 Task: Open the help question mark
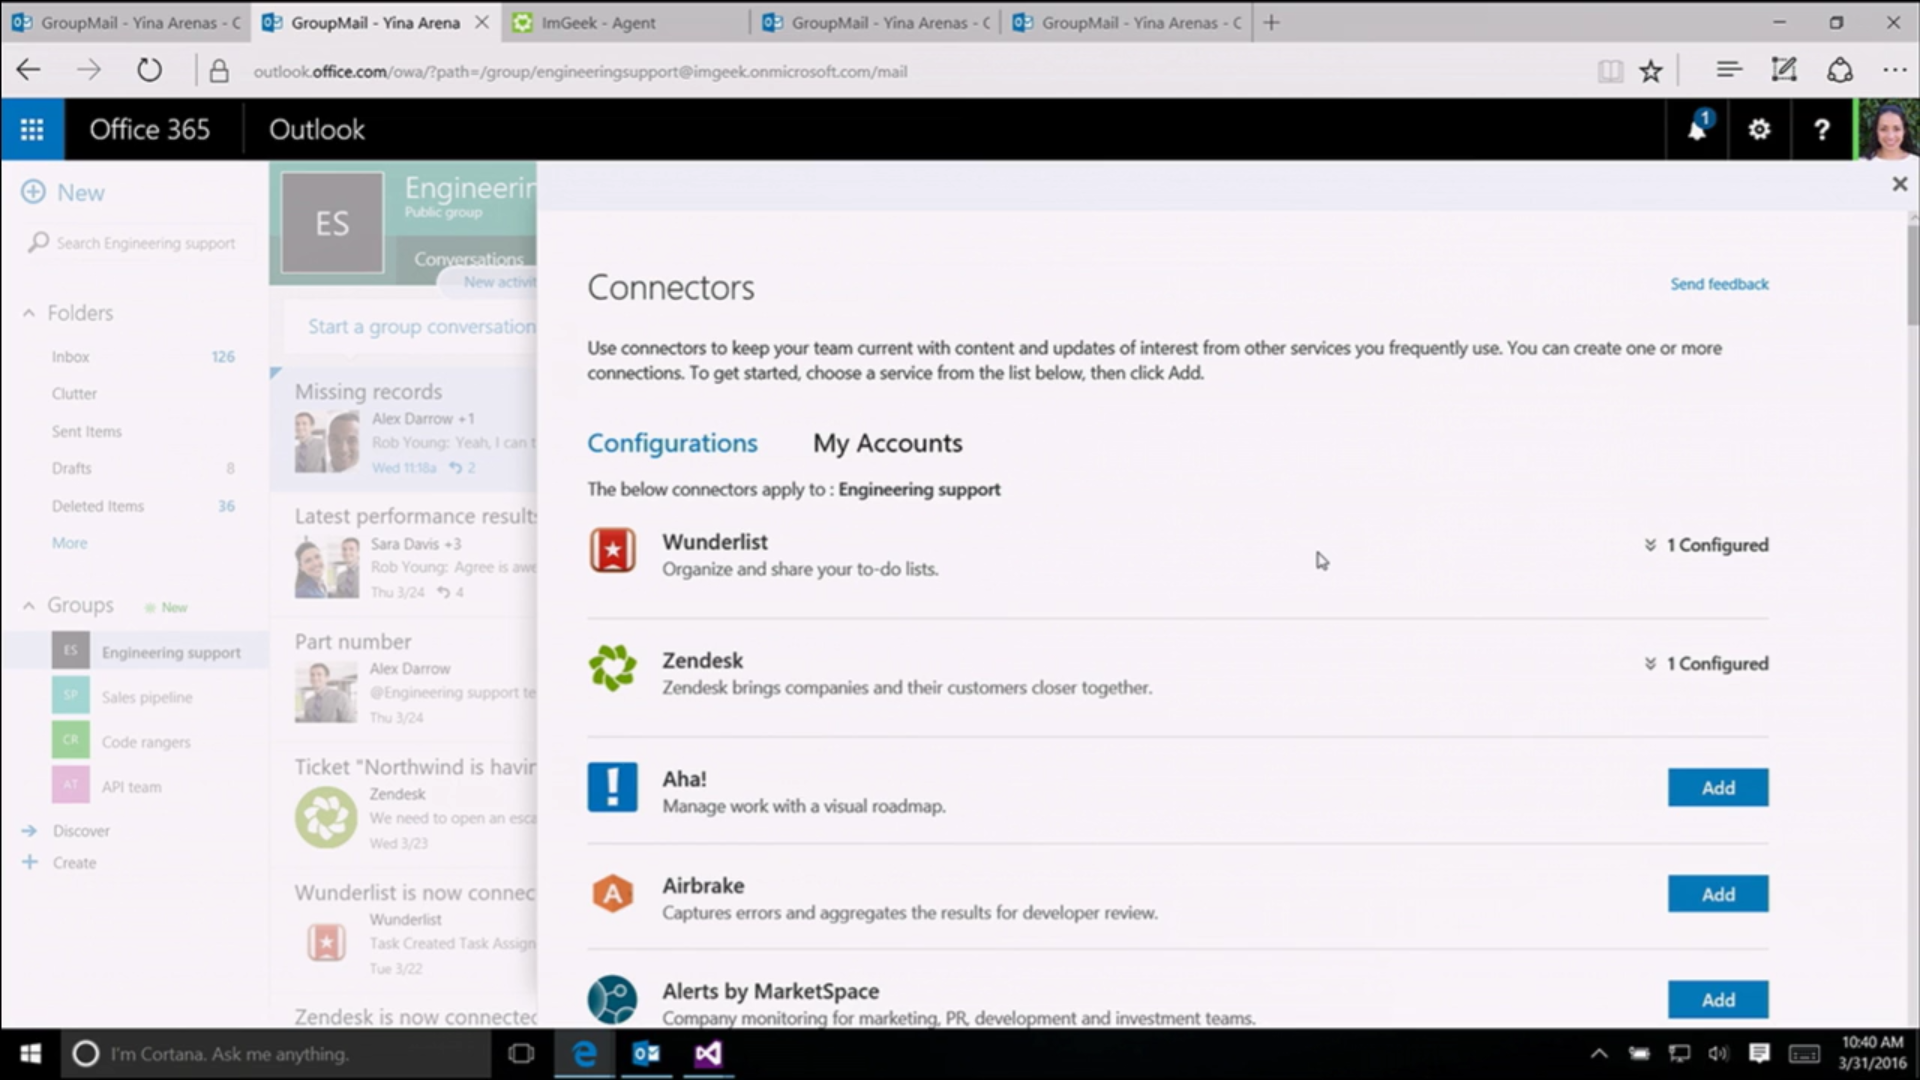pos(1821,130)
